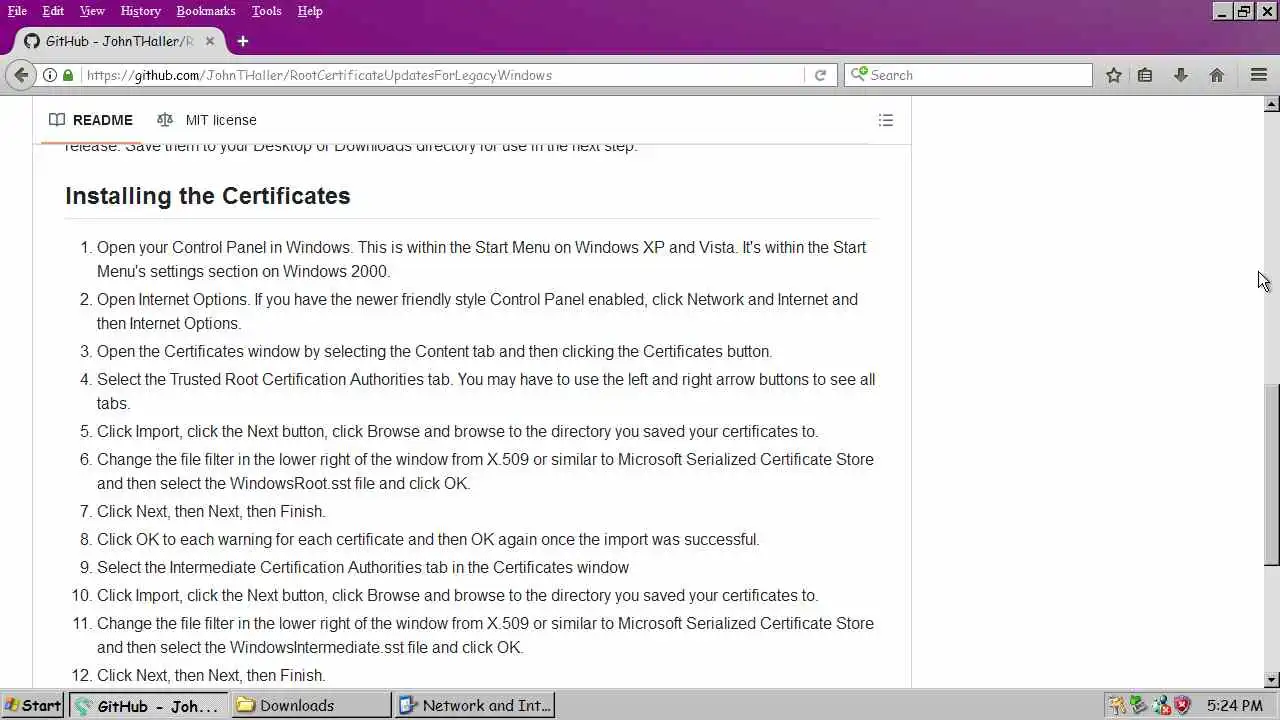The image size is (1280, 720).
Task: Switch to GitHub taskbar button
Action: pyautogui.click(x=148, y=705)
